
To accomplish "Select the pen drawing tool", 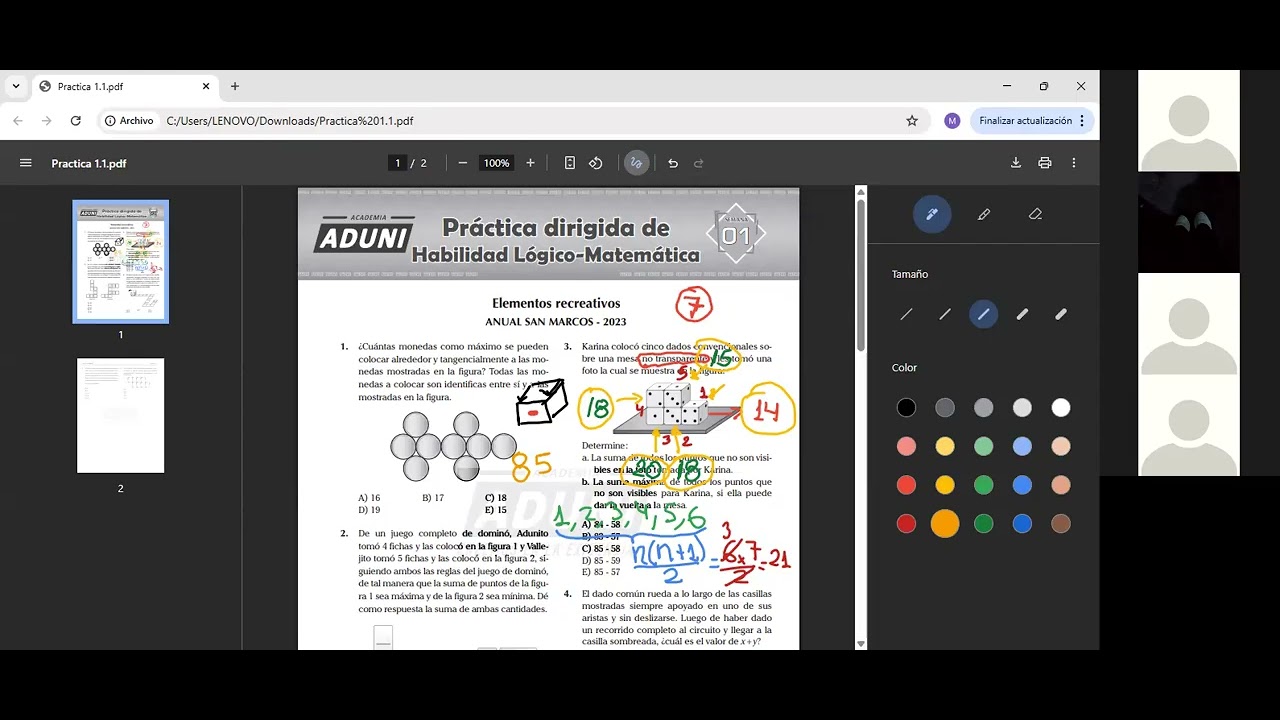I will click(932, 214).
